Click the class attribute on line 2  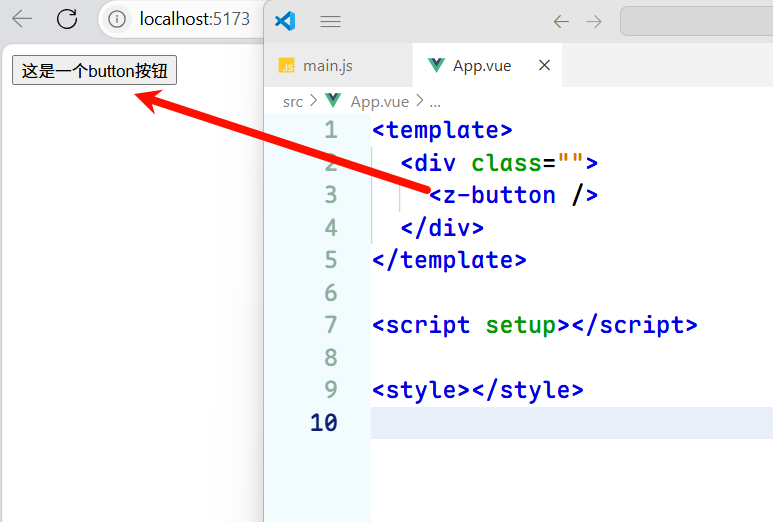[x=506, y=163]
